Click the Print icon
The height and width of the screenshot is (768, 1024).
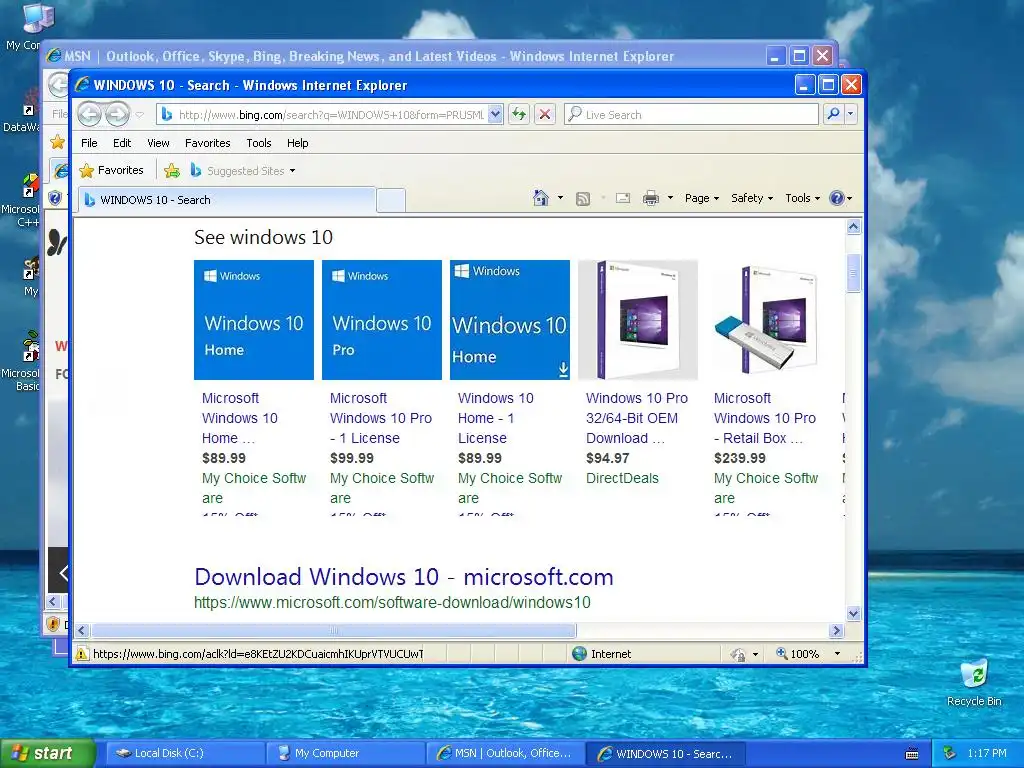coord(650,198)
